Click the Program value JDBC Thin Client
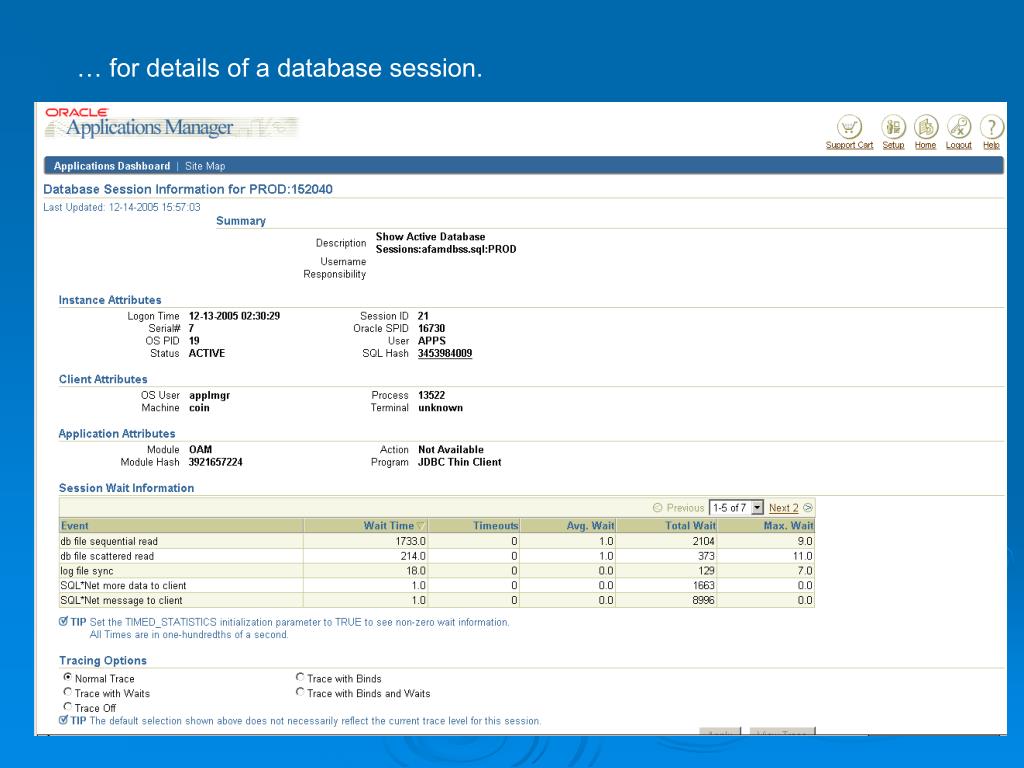Viewport: 1024px width, 768px height. (x=460, y=462)
